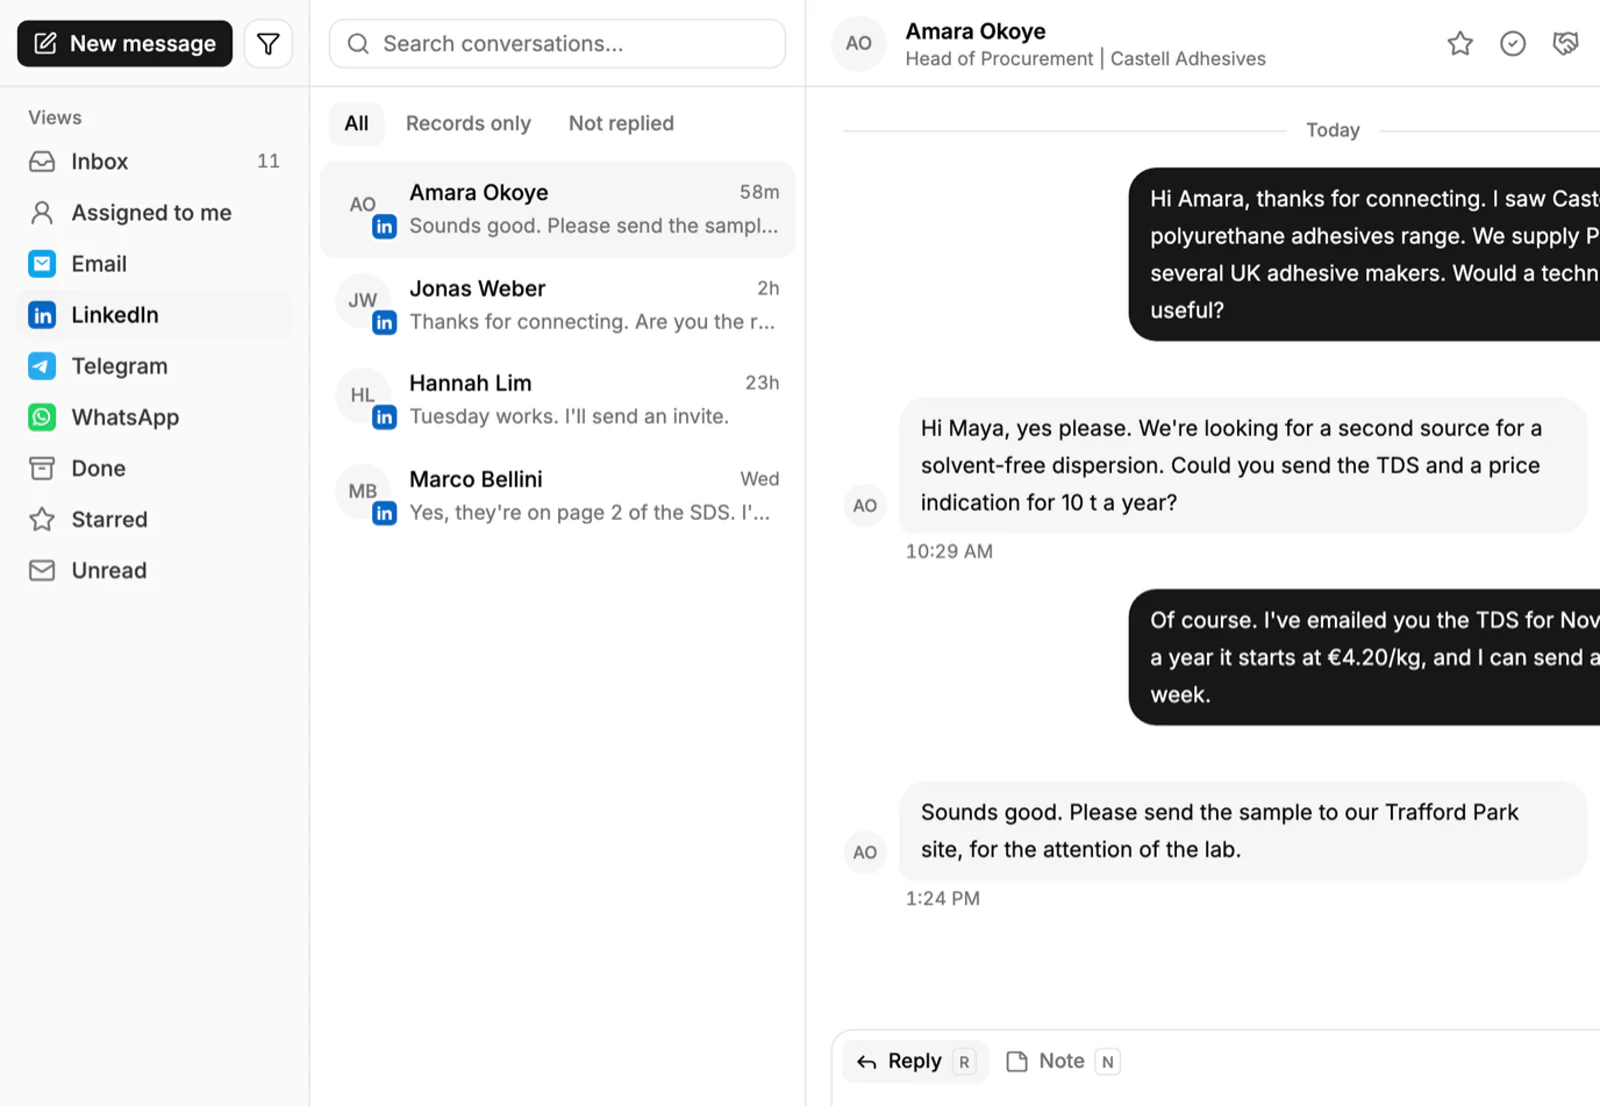Click the New message button
Viewport: 1600px width, 1106px height.
[x=125, y=44]
